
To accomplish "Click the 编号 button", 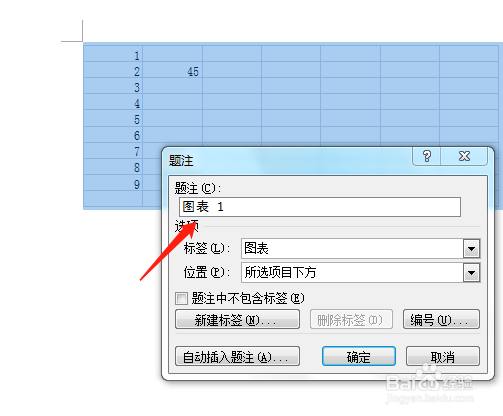I will click(441, 319).
